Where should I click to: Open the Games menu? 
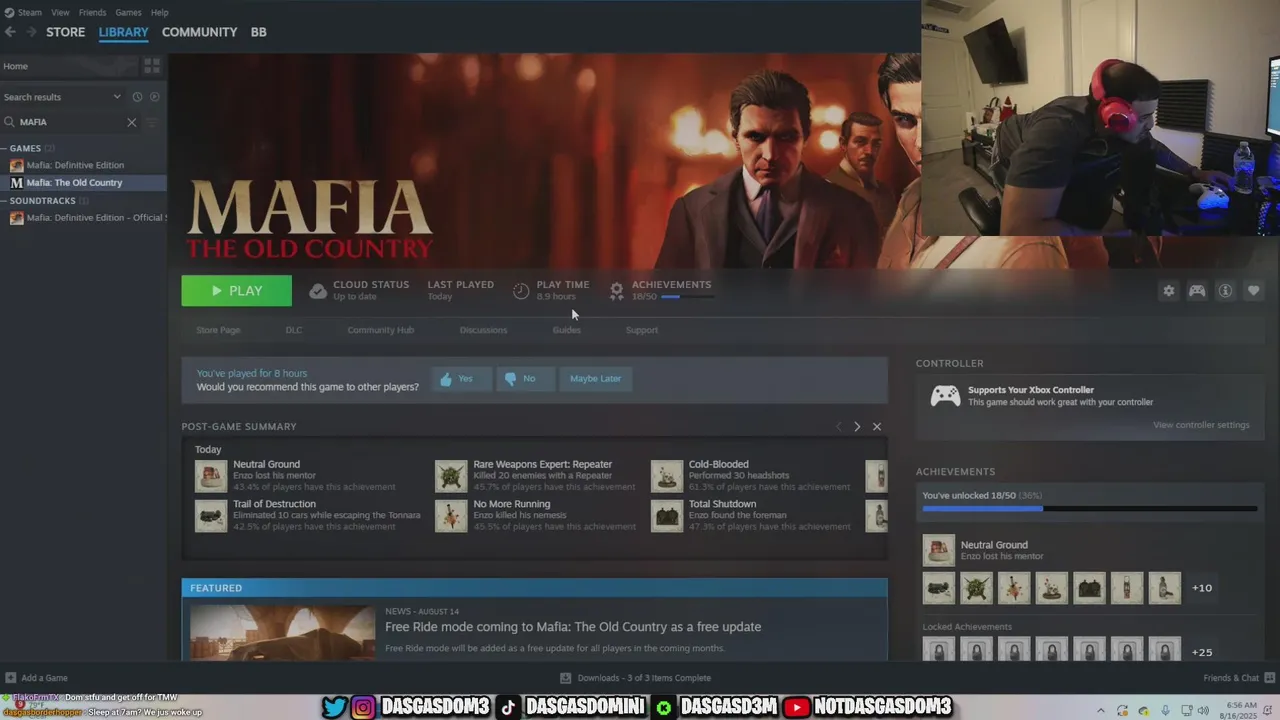click(x=128, y=13)
